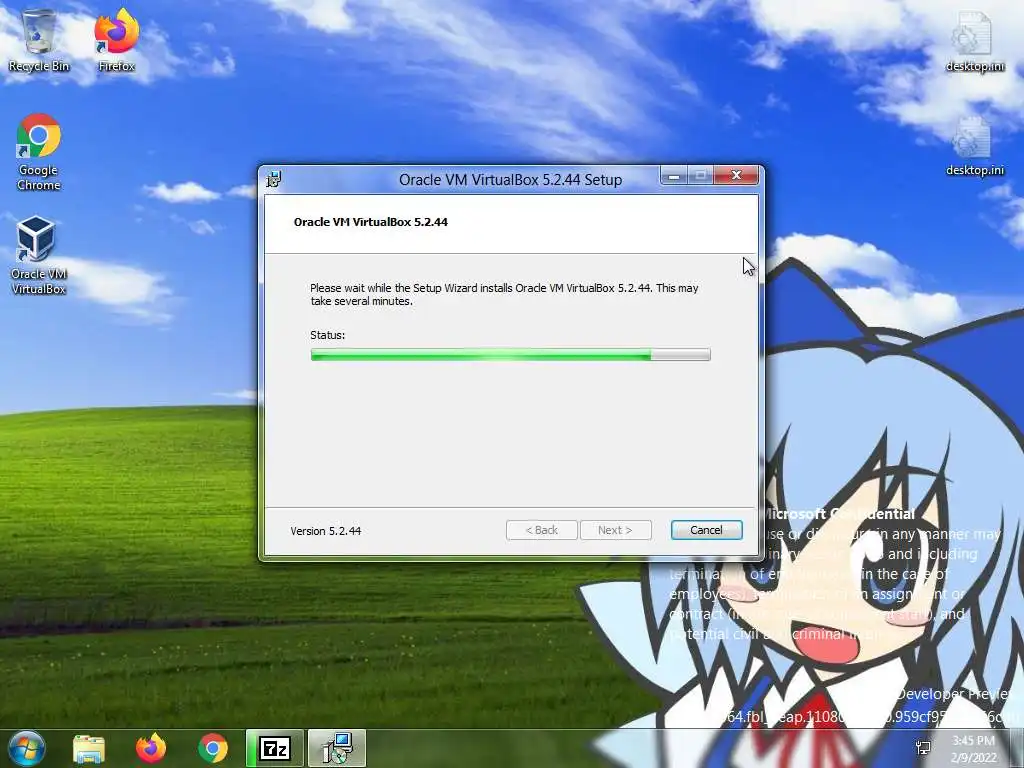Viewport: 1024px width, 768px height.
Task: Launch Firefox from the taskbar
Action: (151, 748)
